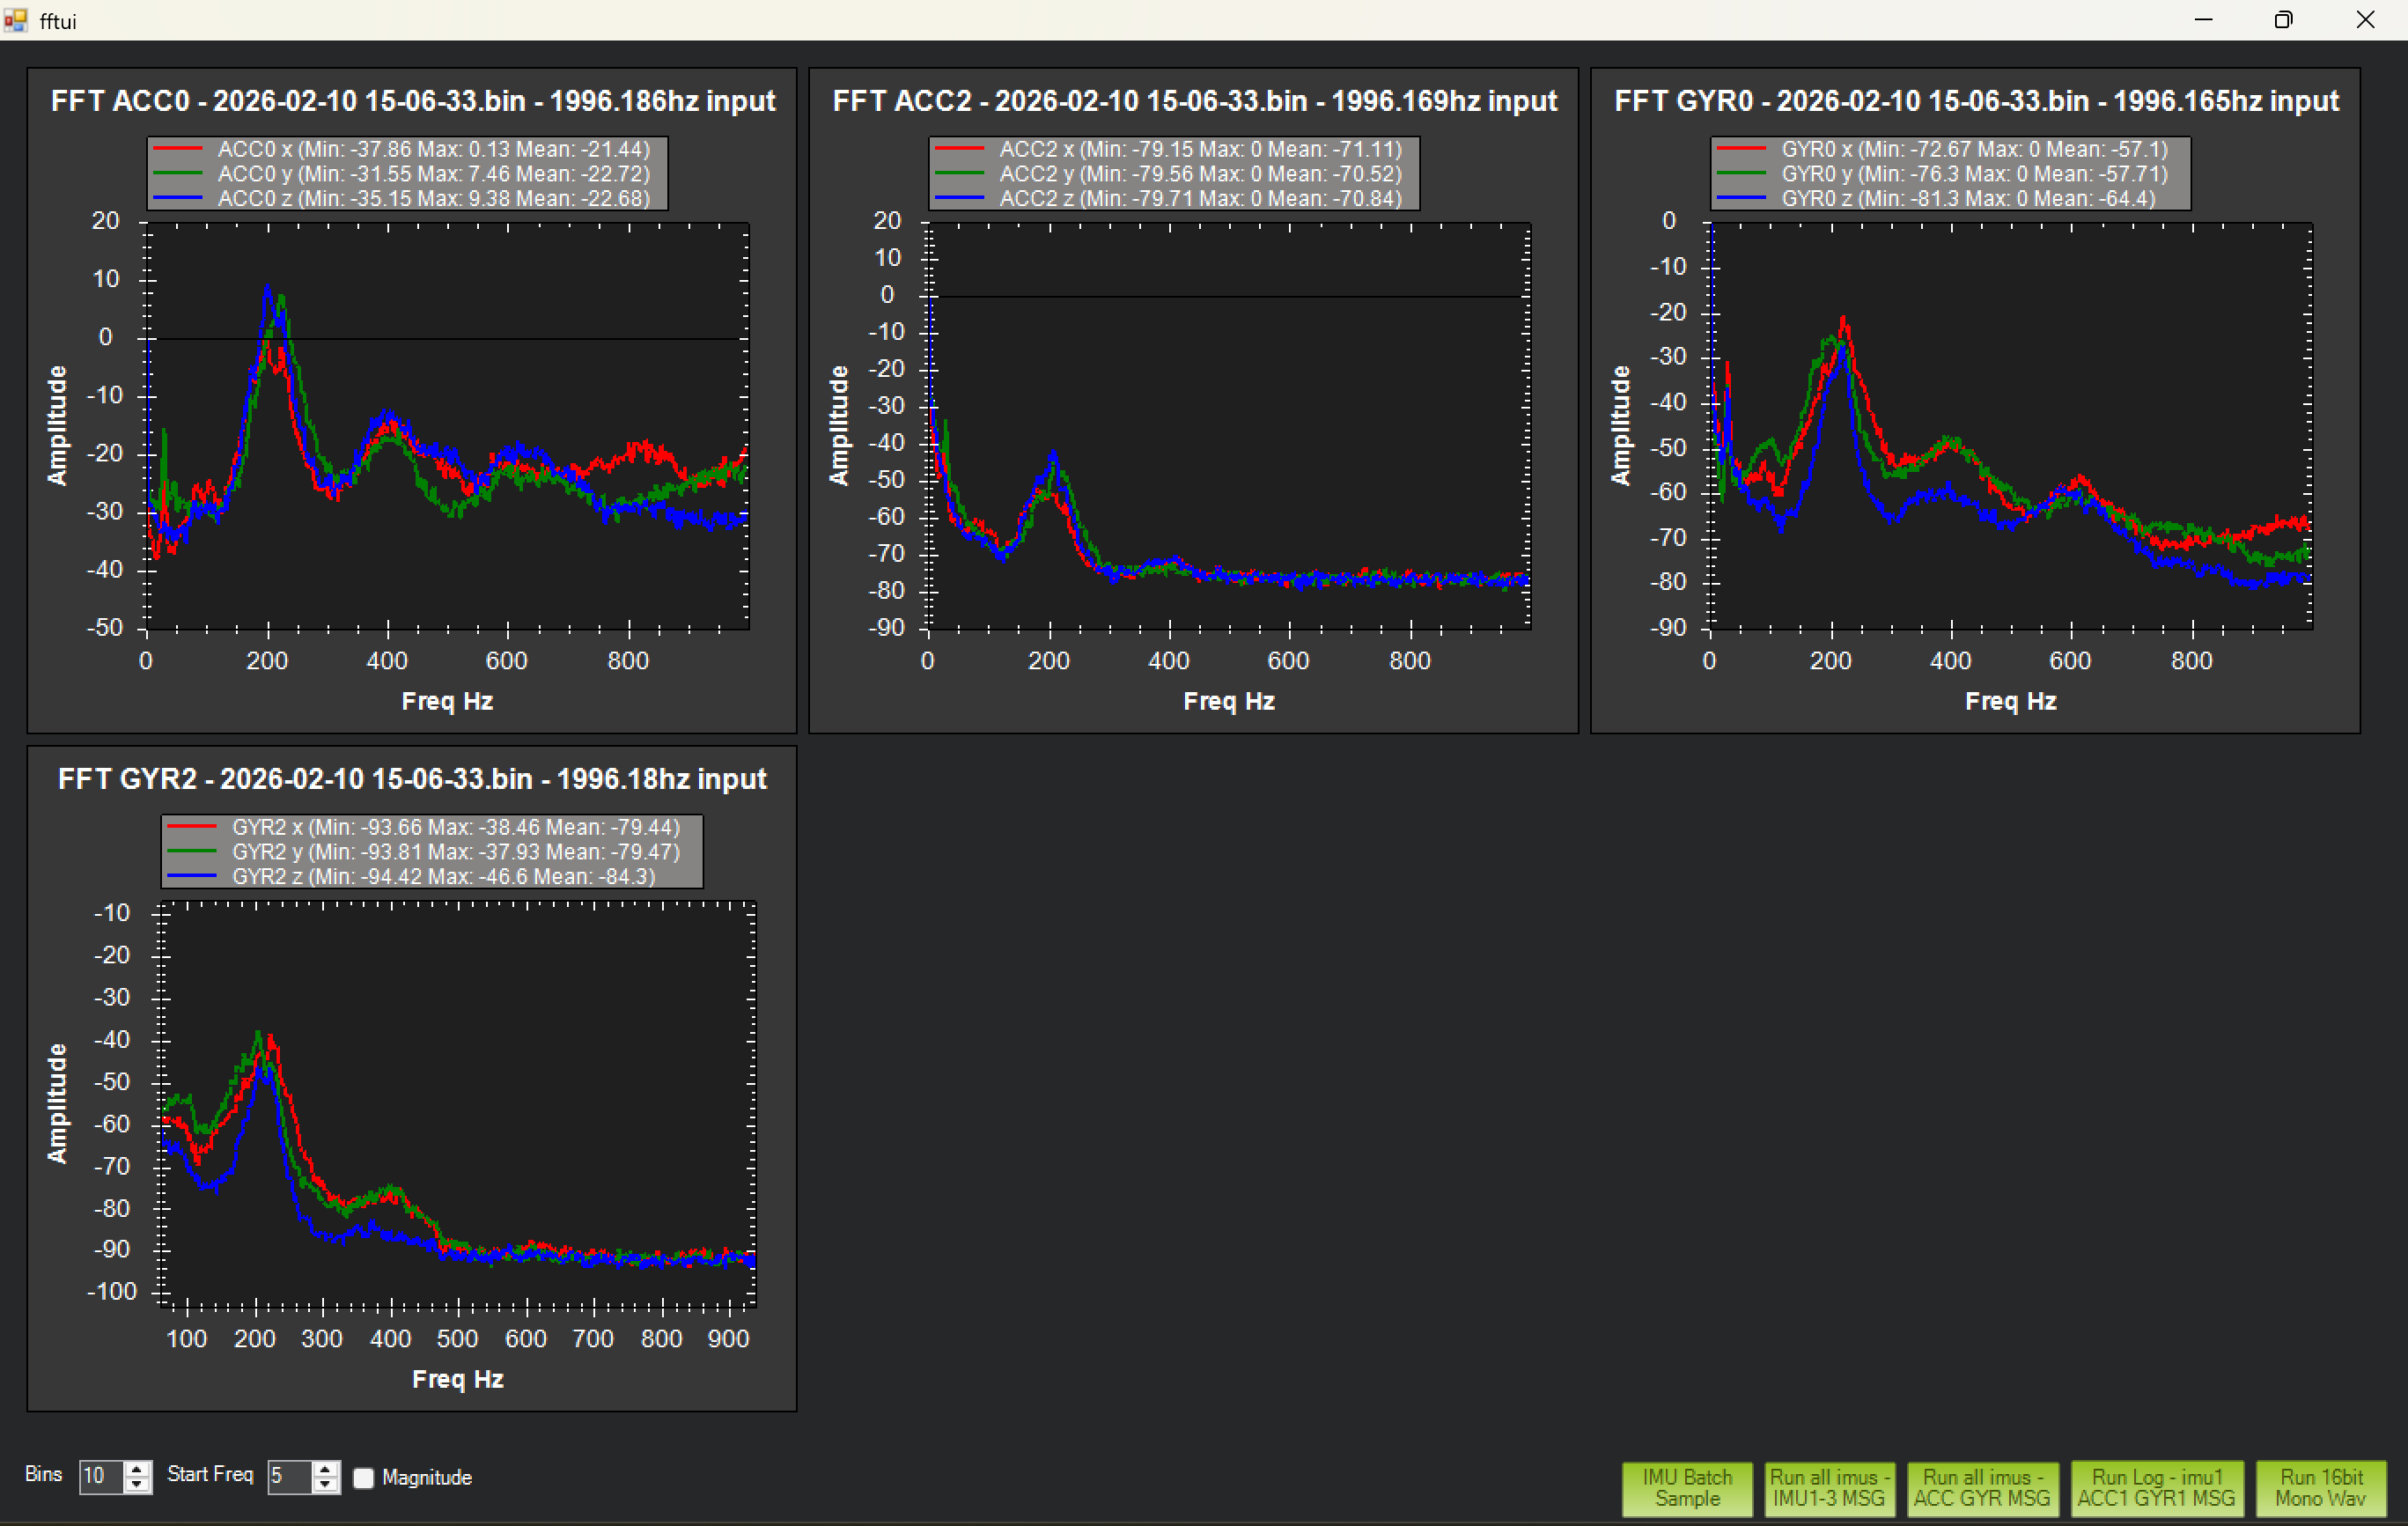Decrement Start Freq with down arrow
This screenshot has height=1526, width=2408.
[x=325, y=1485]
